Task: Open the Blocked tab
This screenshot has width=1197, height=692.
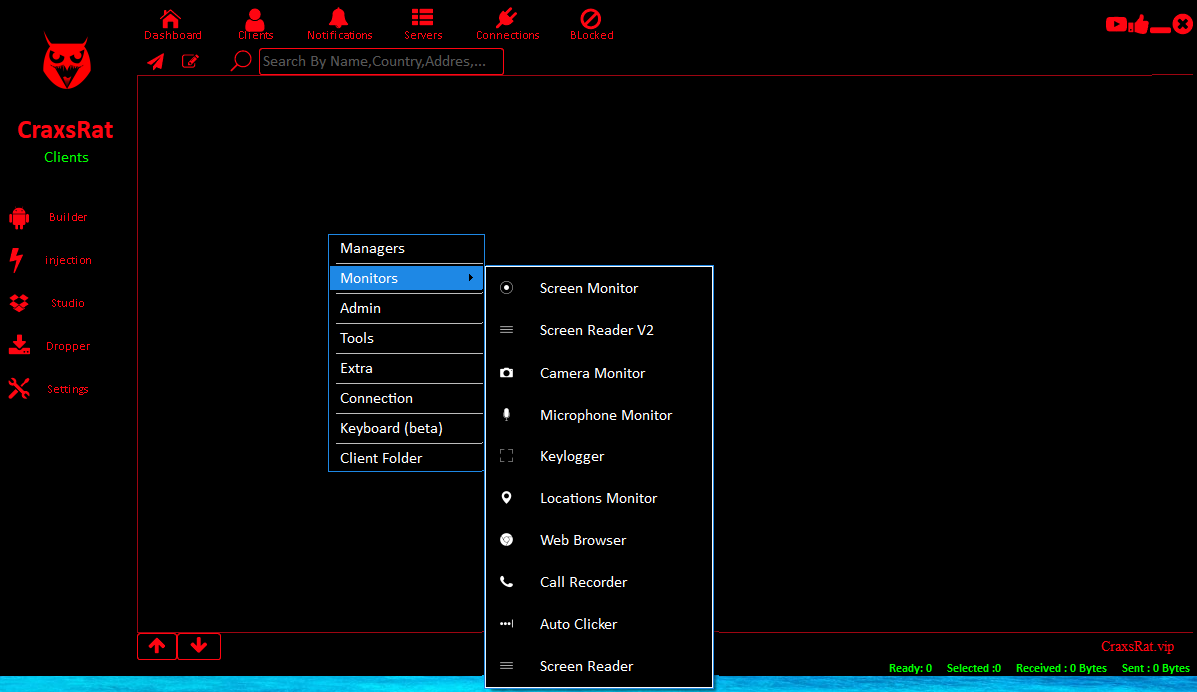Action: coord(591,24)
